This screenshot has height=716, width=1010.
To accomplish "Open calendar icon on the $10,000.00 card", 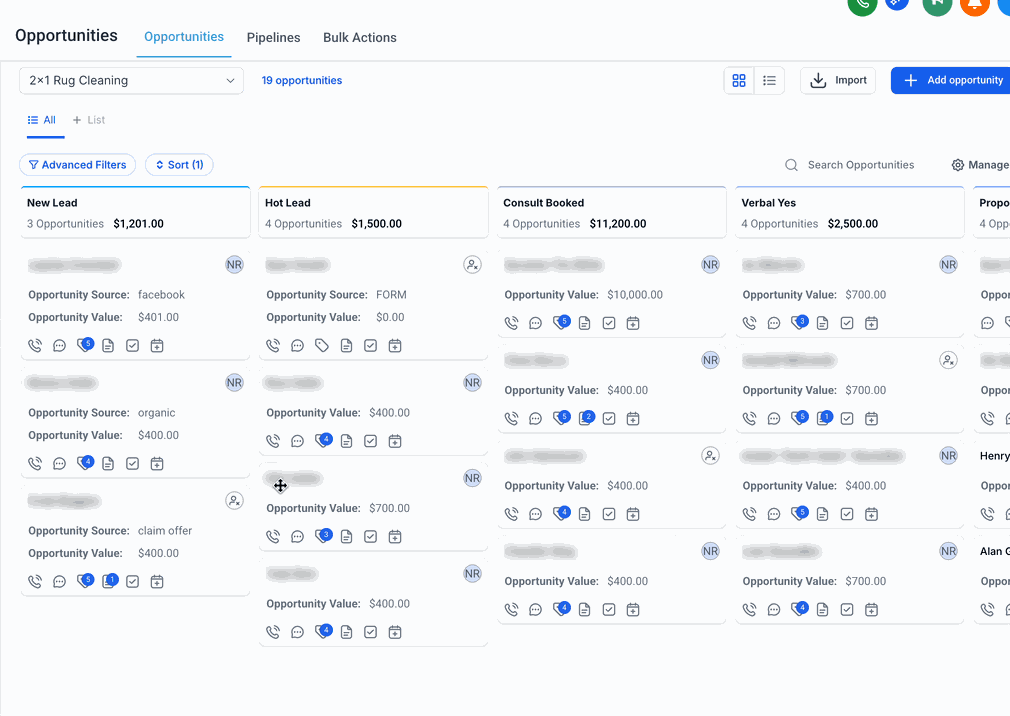I will 633,323.
